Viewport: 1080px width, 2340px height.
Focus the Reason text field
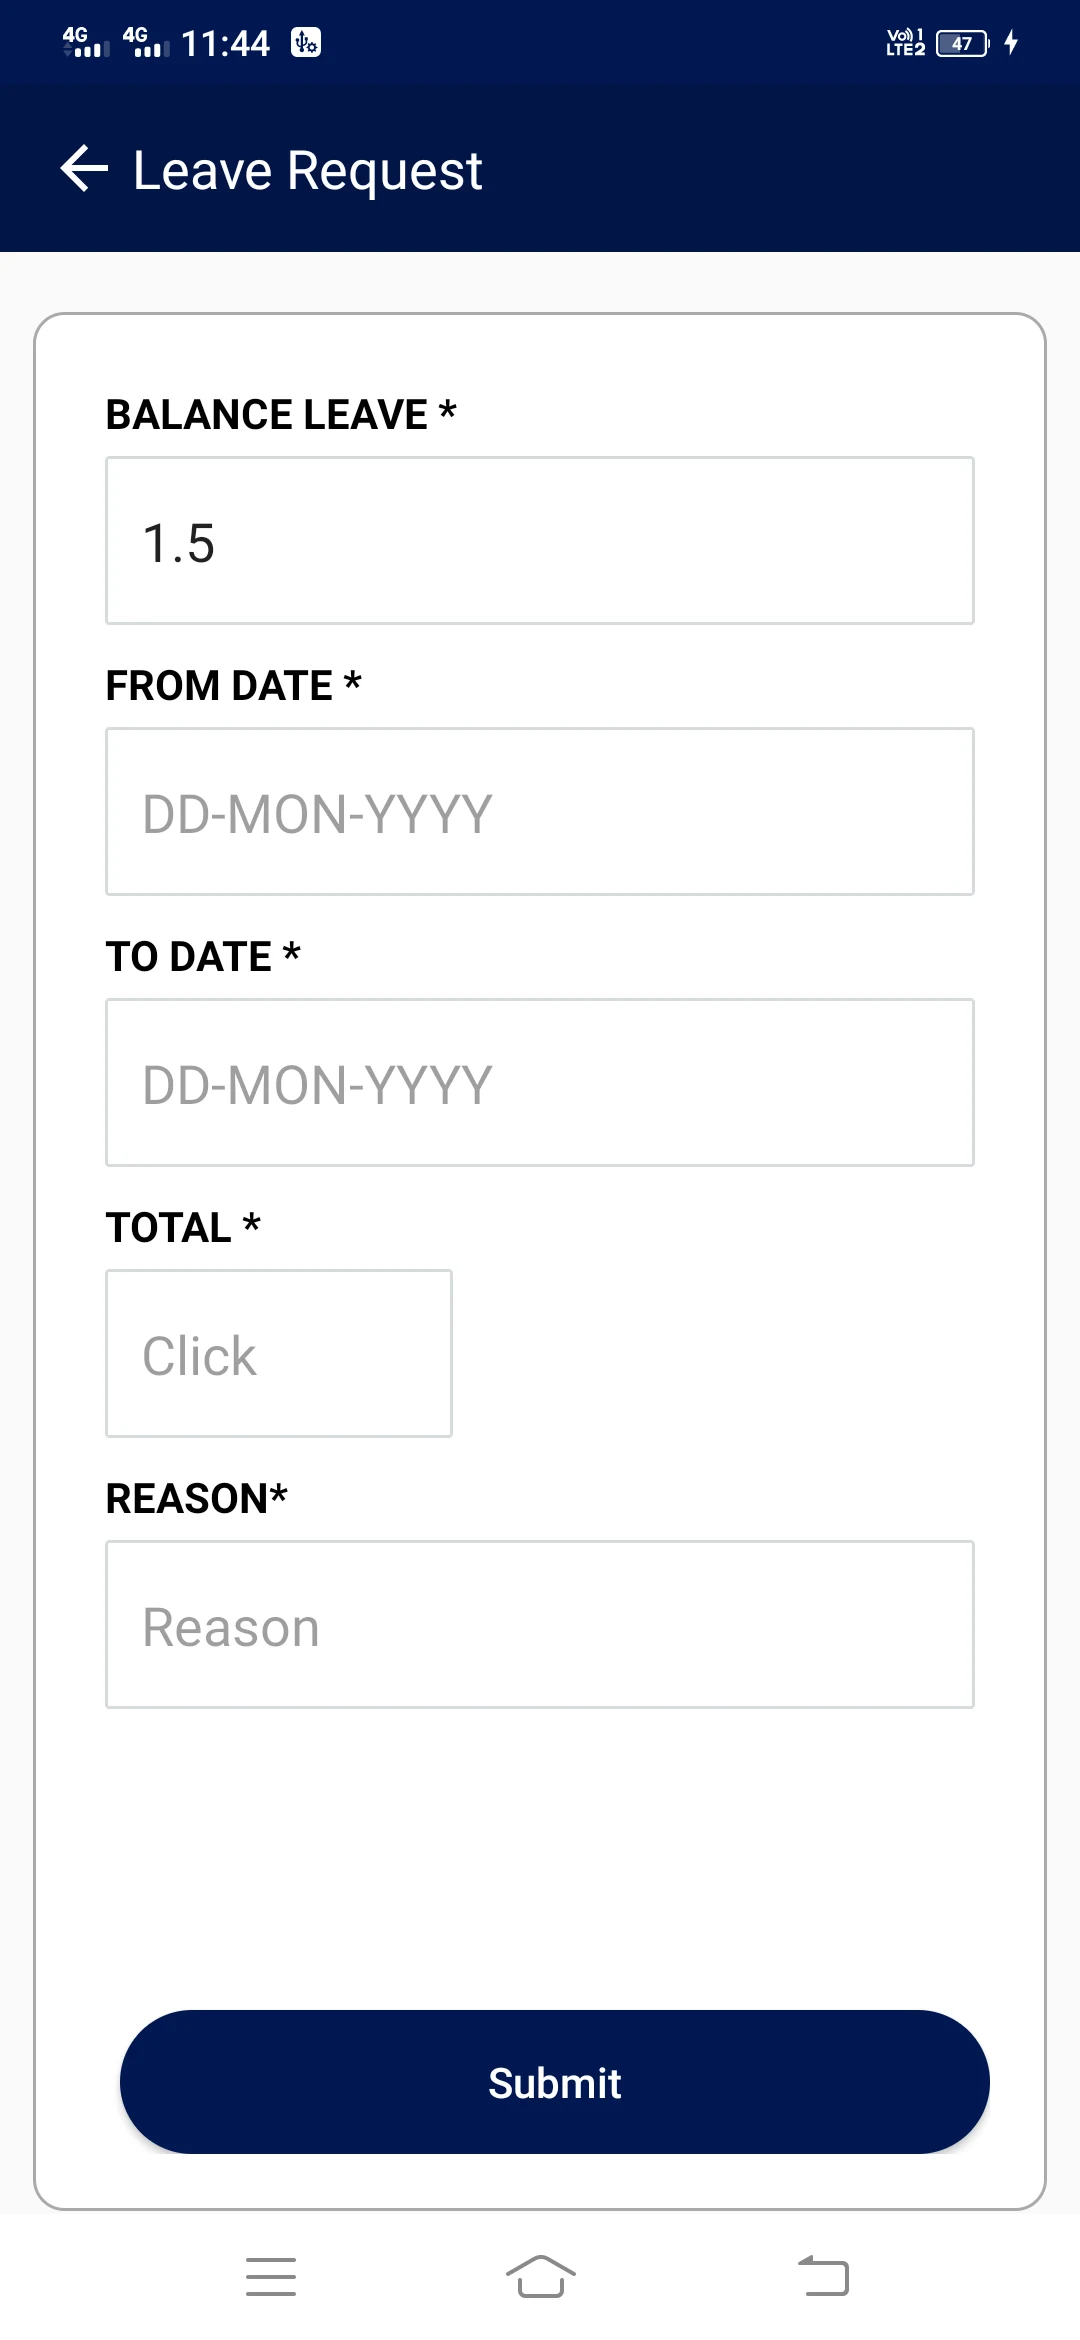(540, 1625)
